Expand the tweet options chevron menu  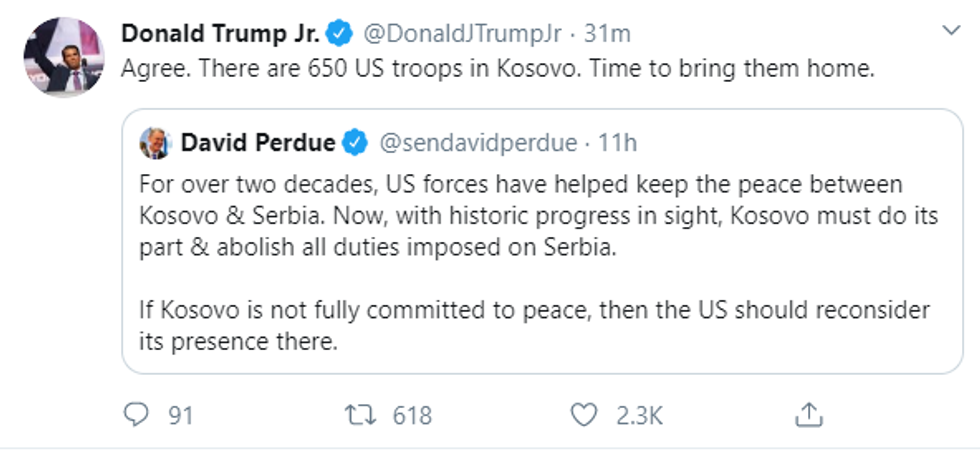(x=950, y=33)
